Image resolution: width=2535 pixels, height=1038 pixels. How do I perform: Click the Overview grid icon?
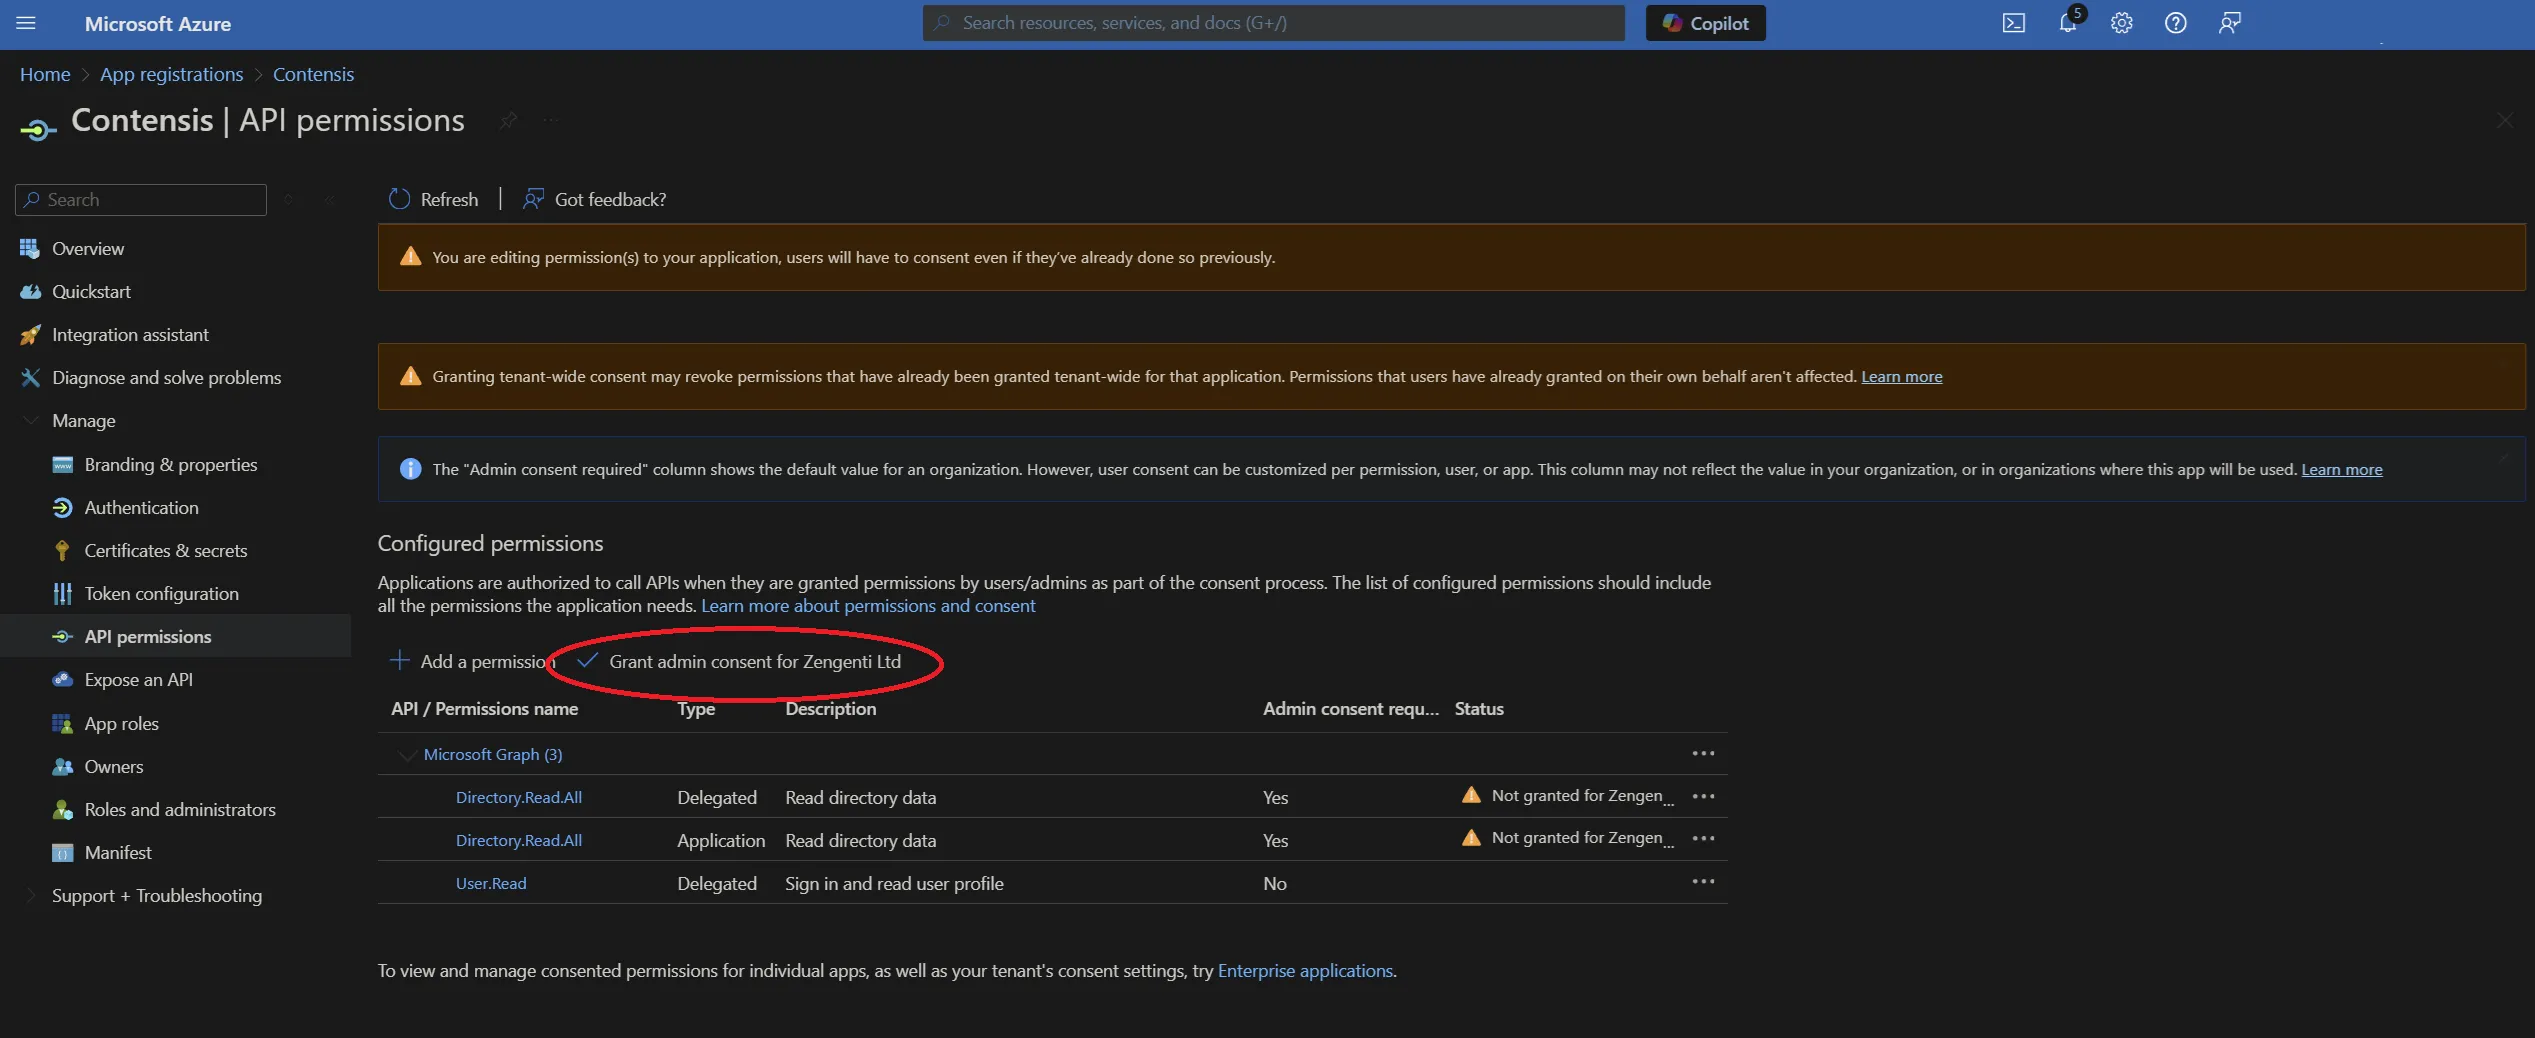point(30,248)
